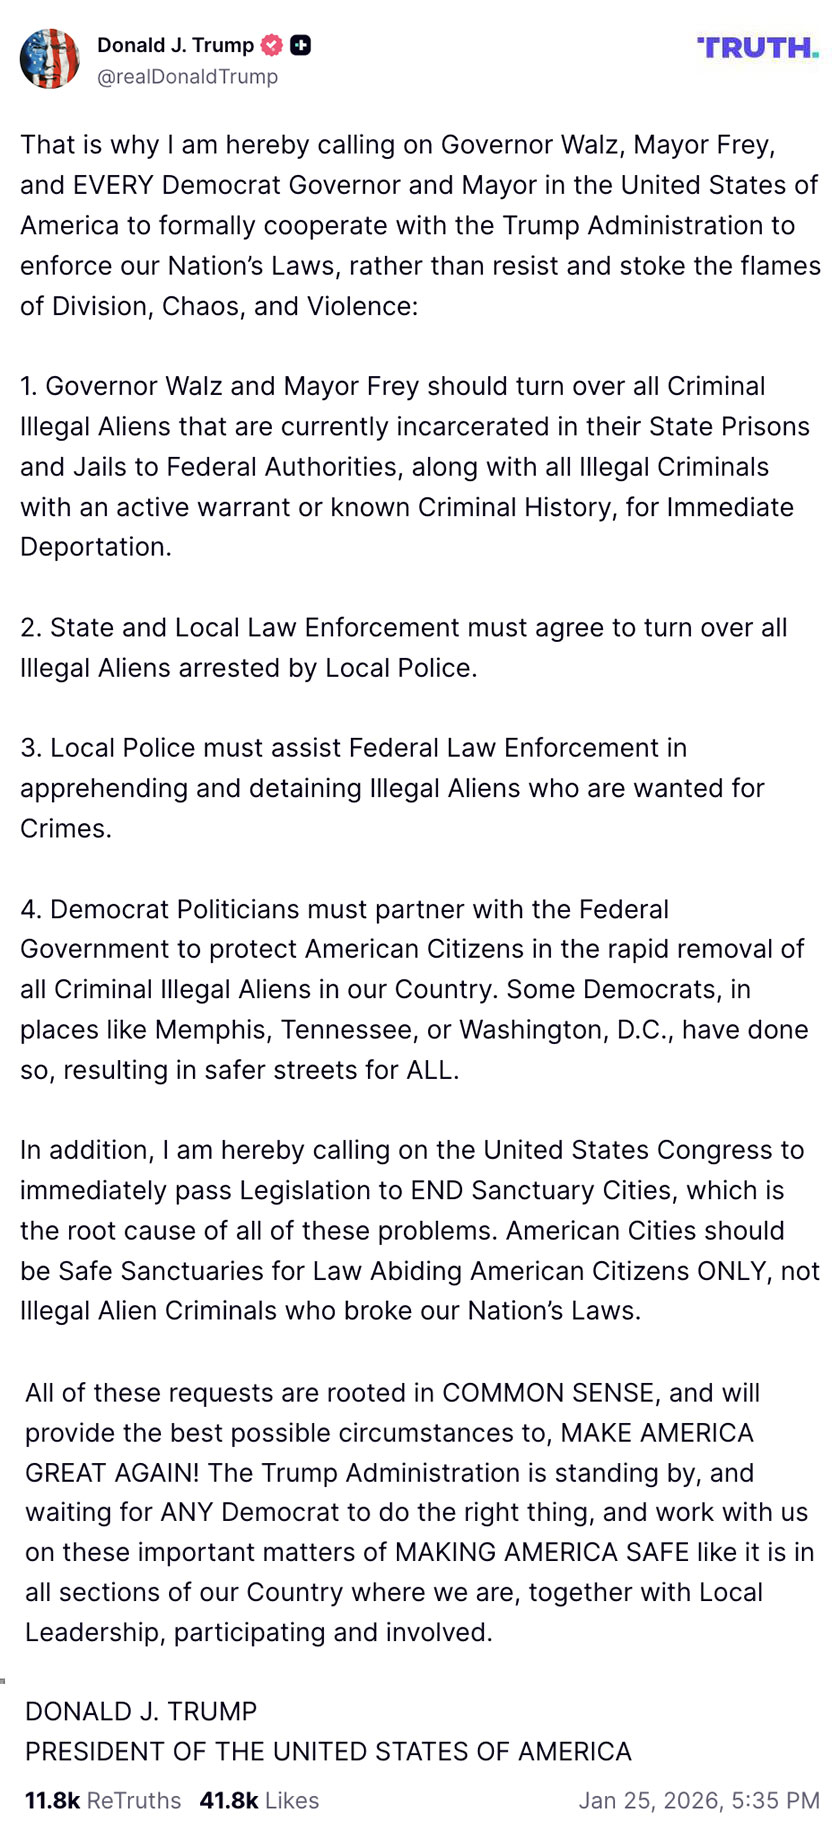
Task: Open the @realDonaldTrump handle link
Action: tap(187, 77)
